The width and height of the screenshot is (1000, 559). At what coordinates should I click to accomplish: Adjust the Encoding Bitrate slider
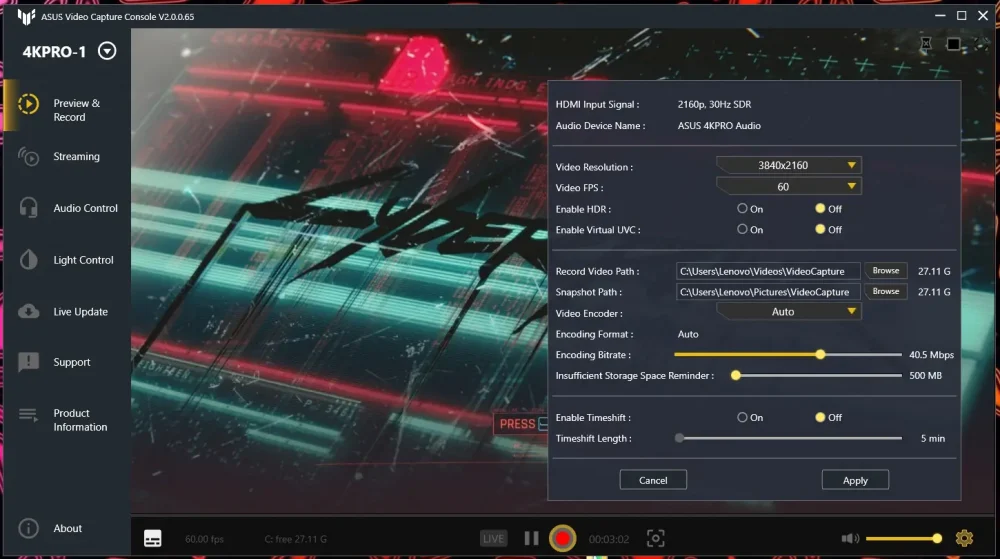[x=820, y=354]
